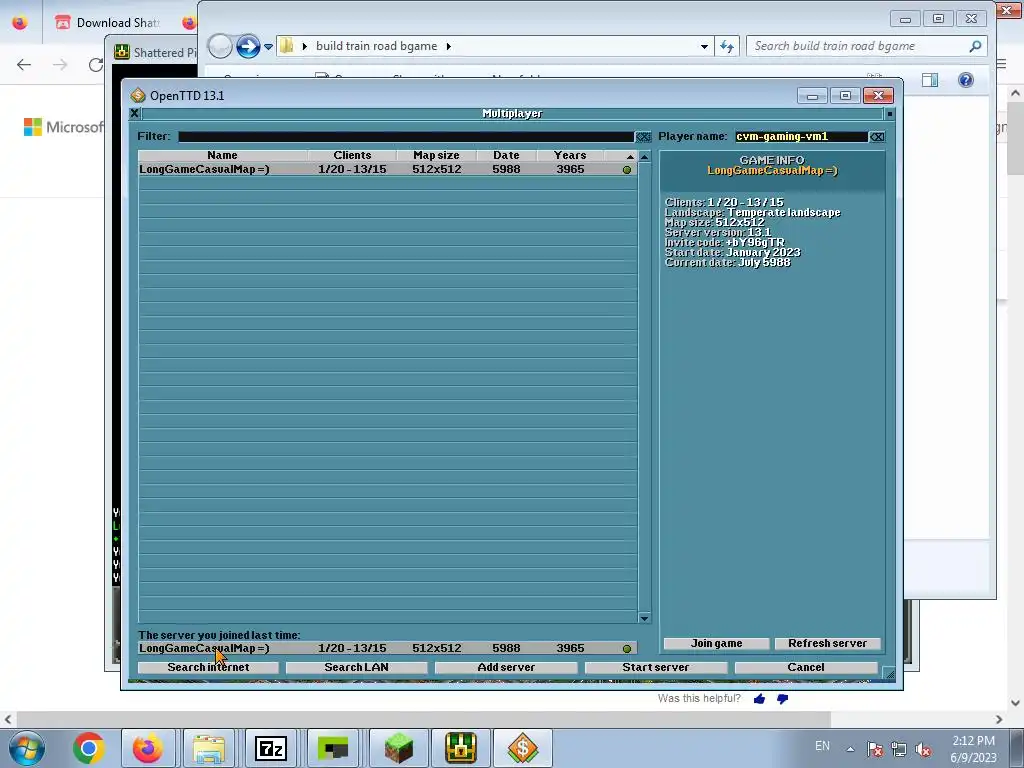
Task: Cancel the Multiplayer window
Action: [x=806, y=667]
